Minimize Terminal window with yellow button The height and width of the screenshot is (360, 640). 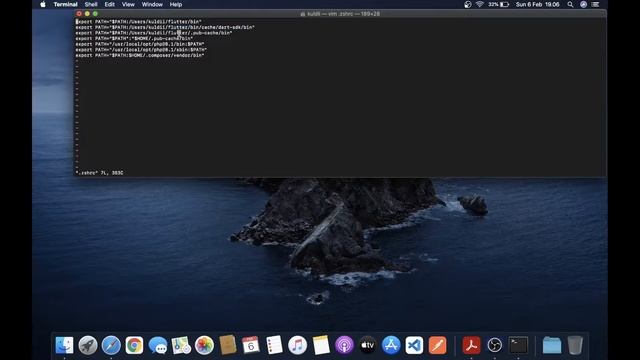(x=87, y=13)
